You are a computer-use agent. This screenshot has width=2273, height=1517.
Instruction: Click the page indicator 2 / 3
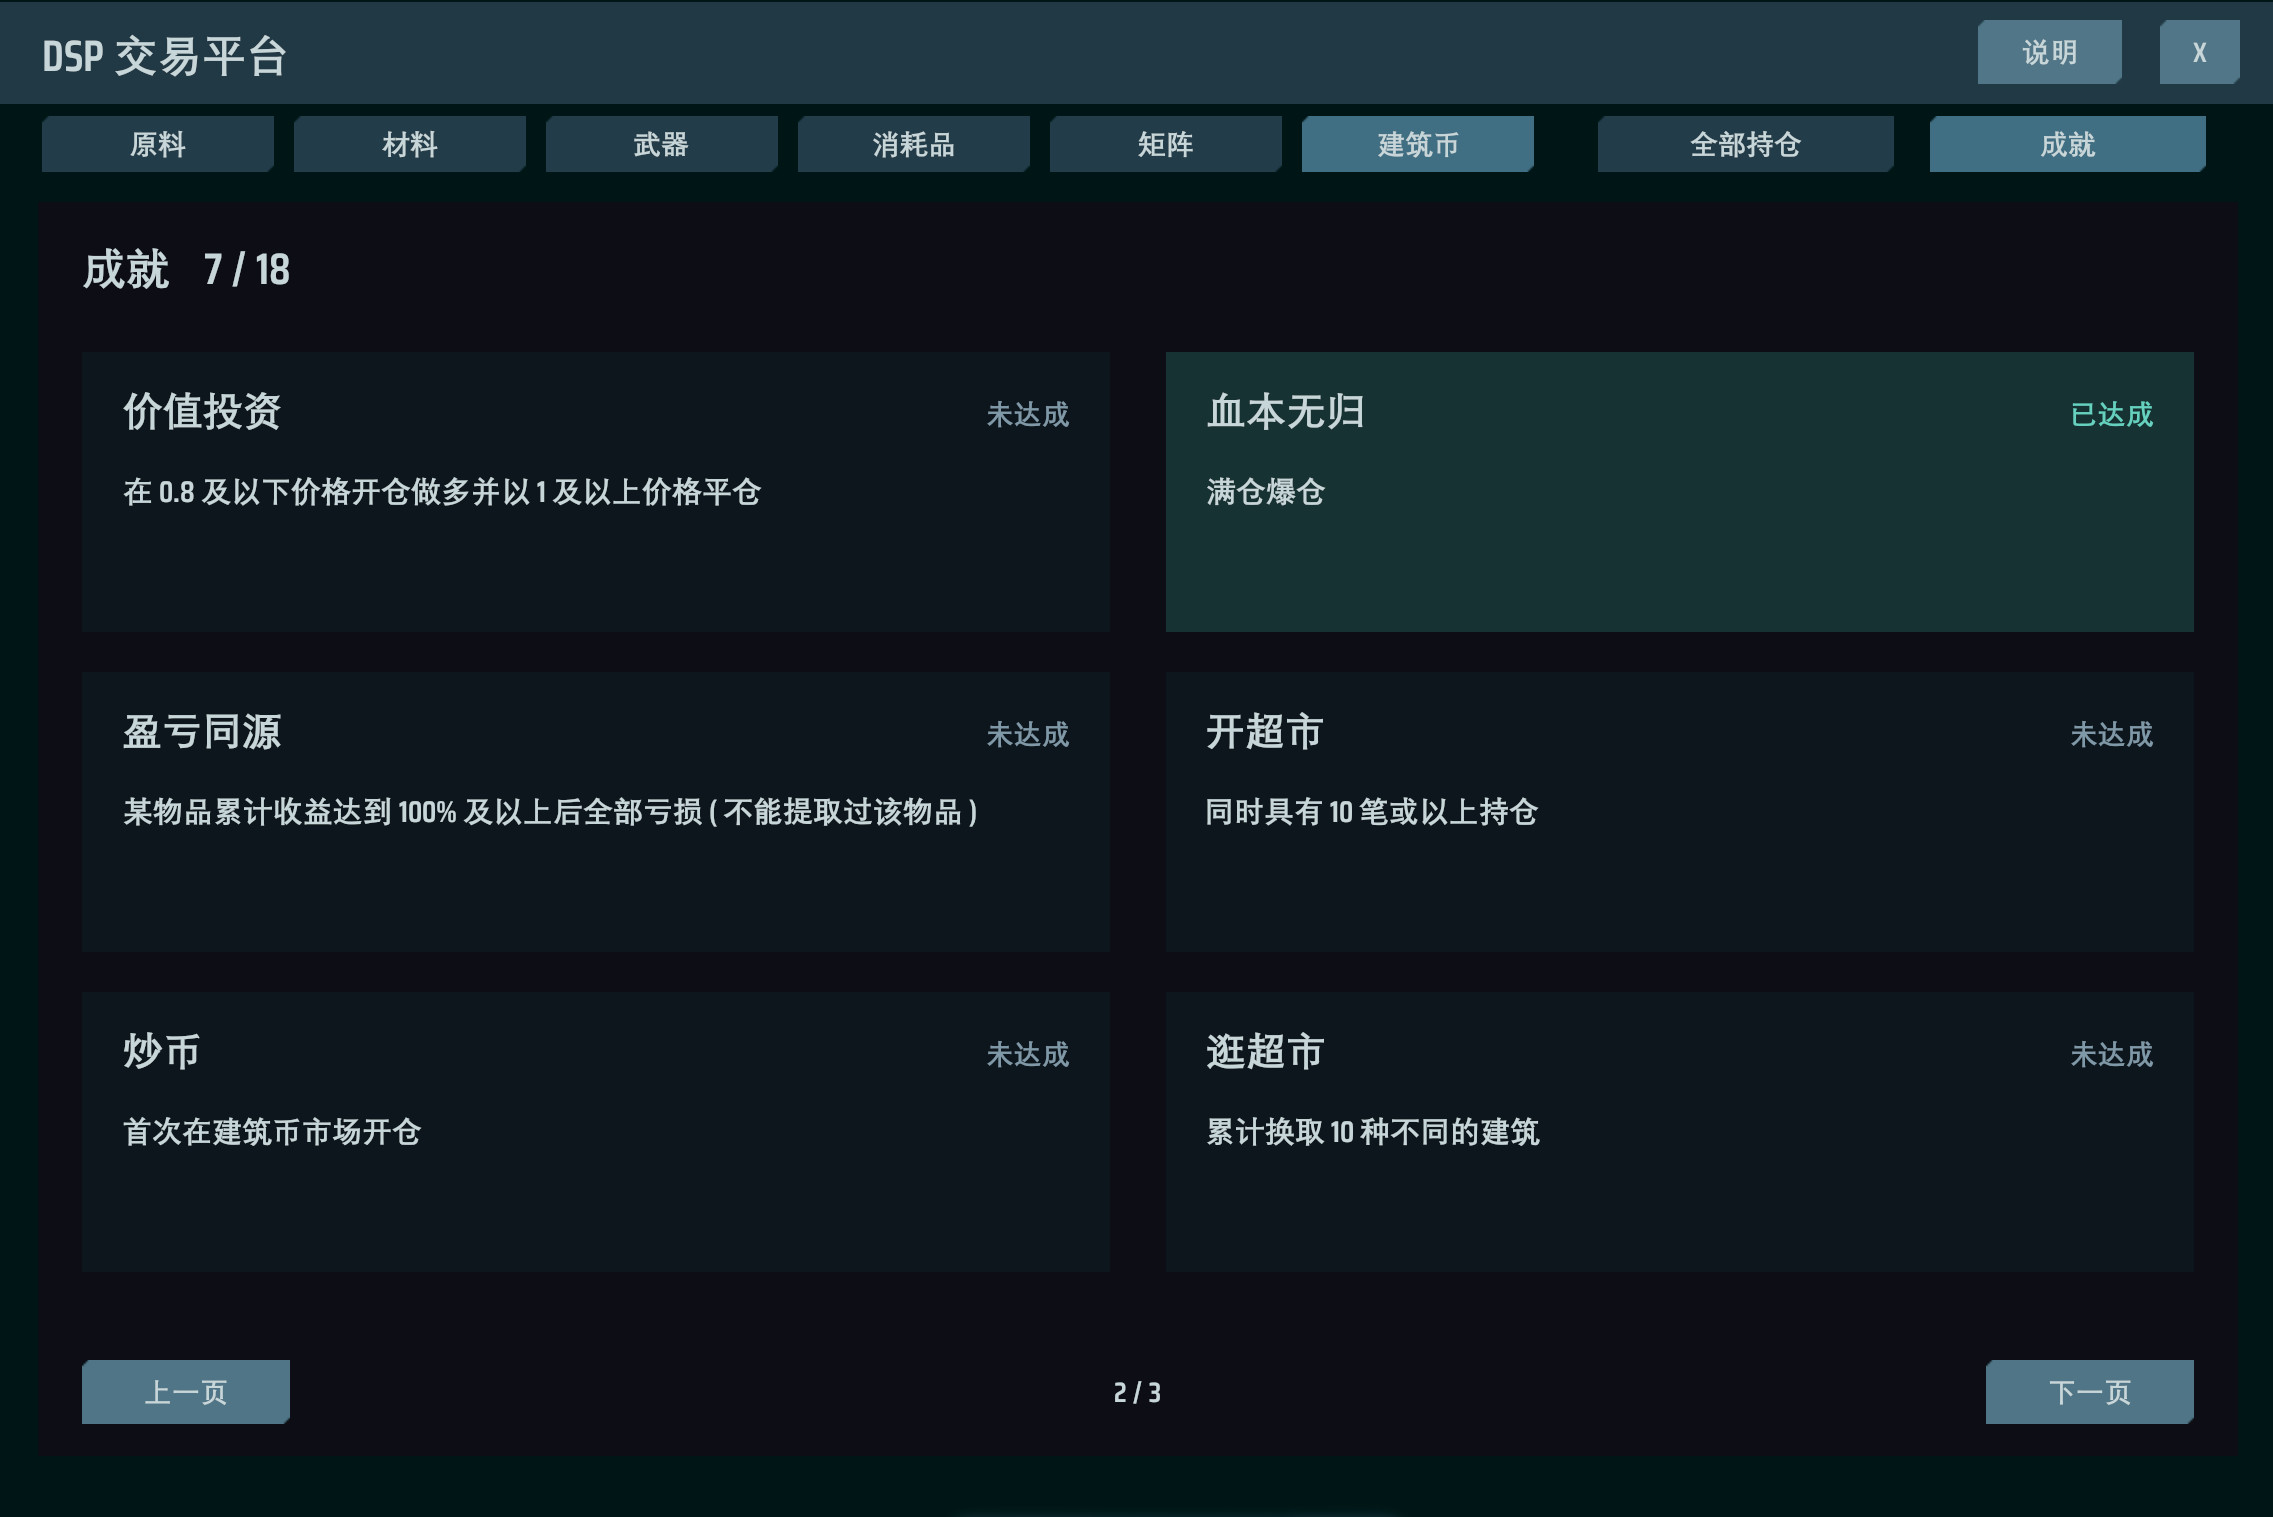[1137, 1392]
